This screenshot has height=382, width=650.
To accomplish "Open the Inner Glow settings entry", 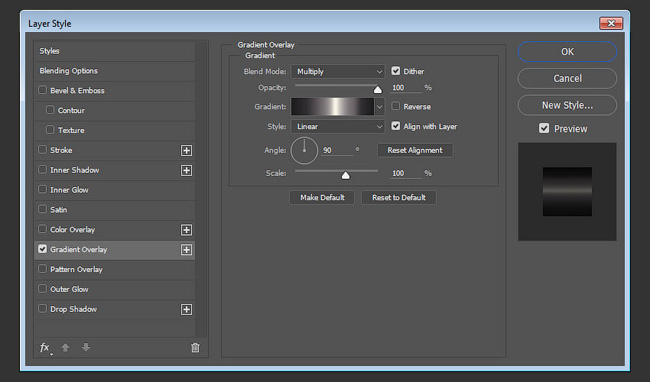I will pyautogui.click(x=69, y=190).
